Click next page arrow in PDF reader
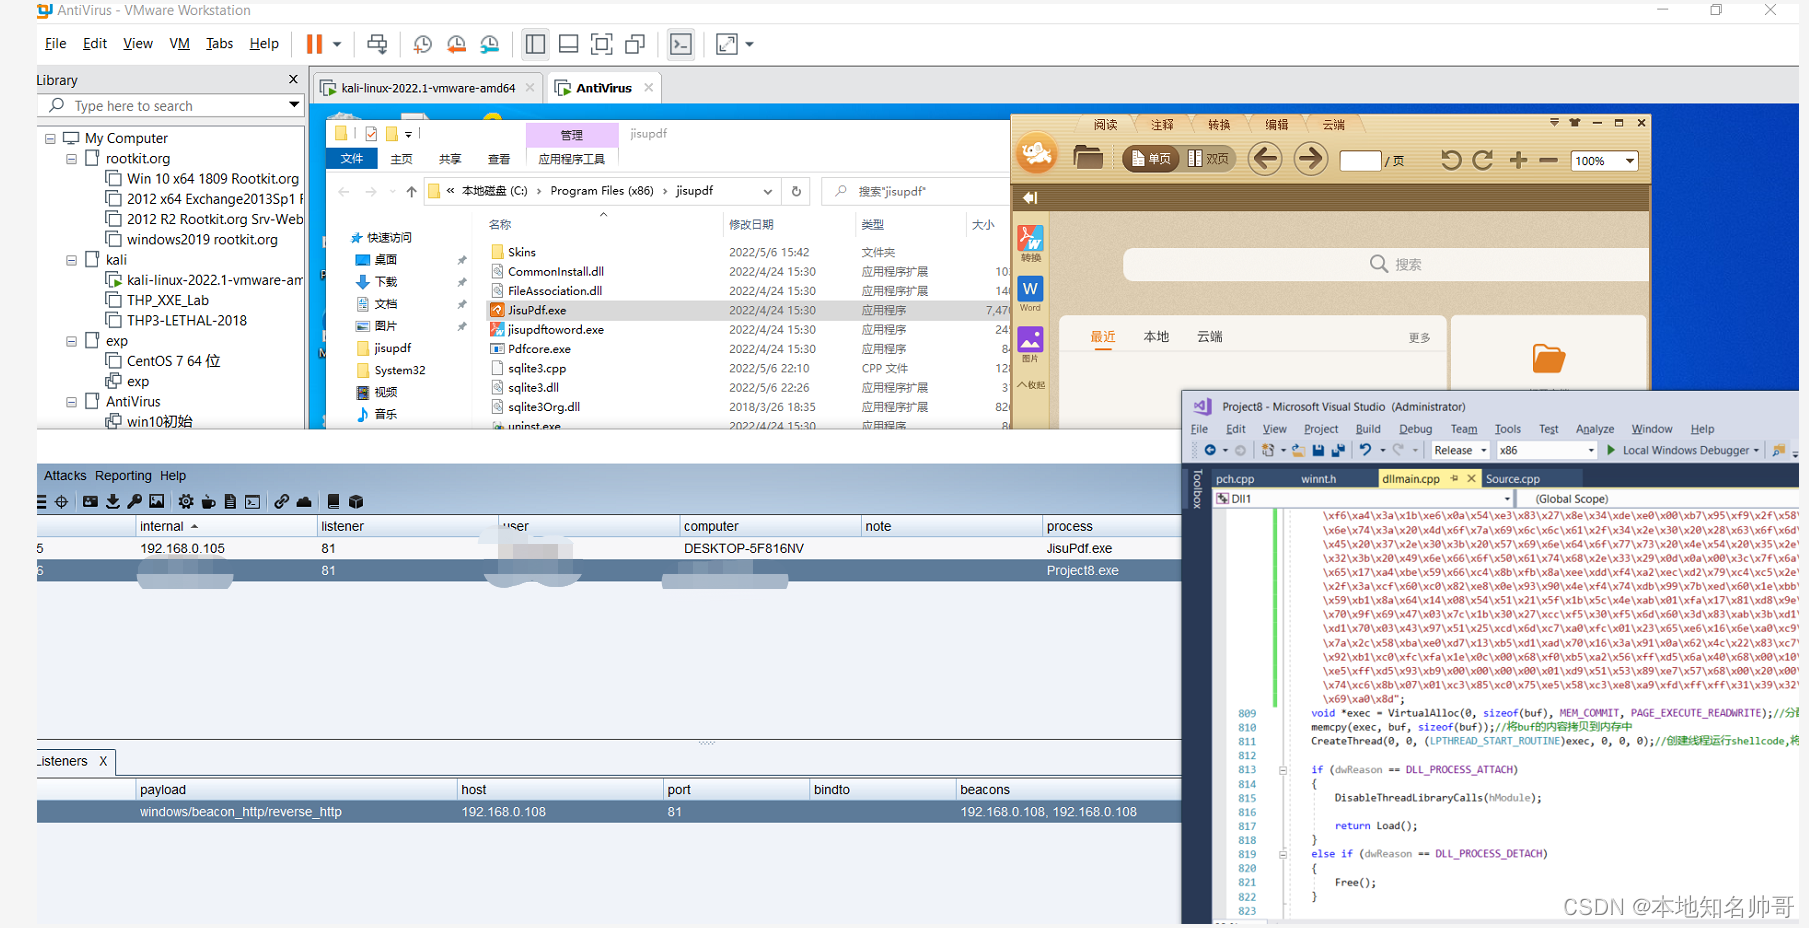This screenshot has height=928, width=1809. [1310, 159]
